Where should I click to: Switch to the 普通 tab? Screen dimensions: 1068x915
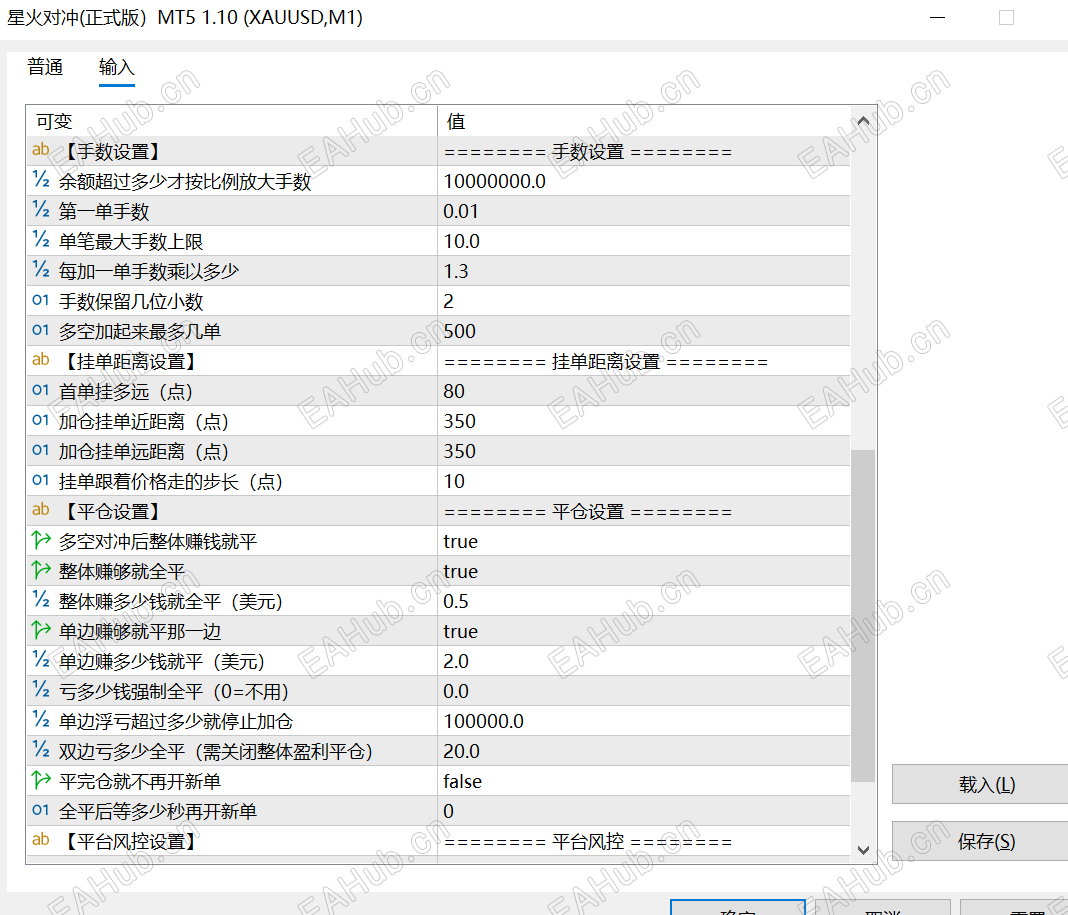pos(45,67)
